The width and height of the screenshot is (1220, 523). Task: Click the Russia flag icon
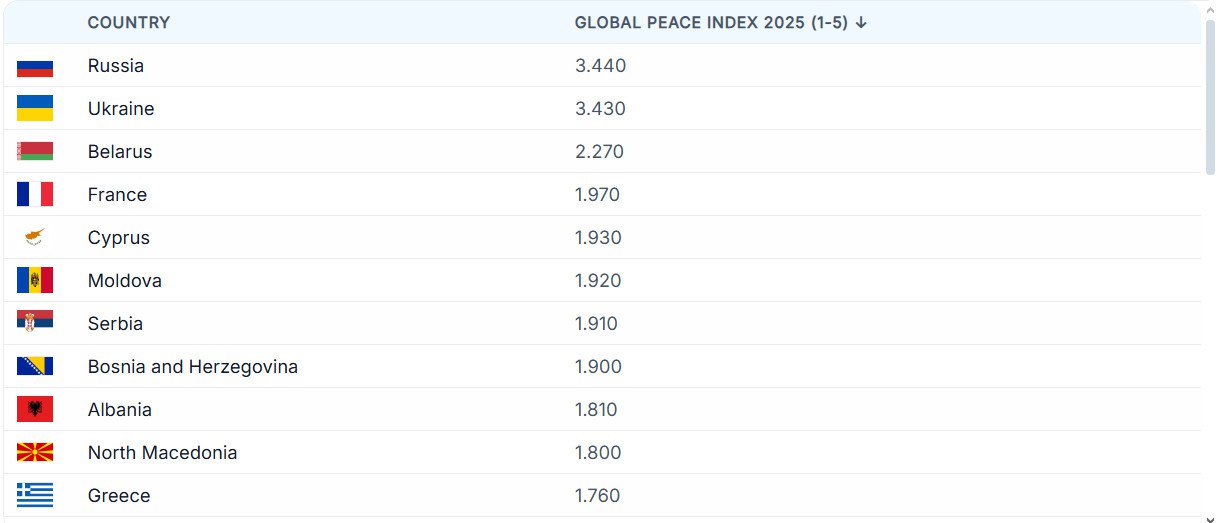[35, 67]
